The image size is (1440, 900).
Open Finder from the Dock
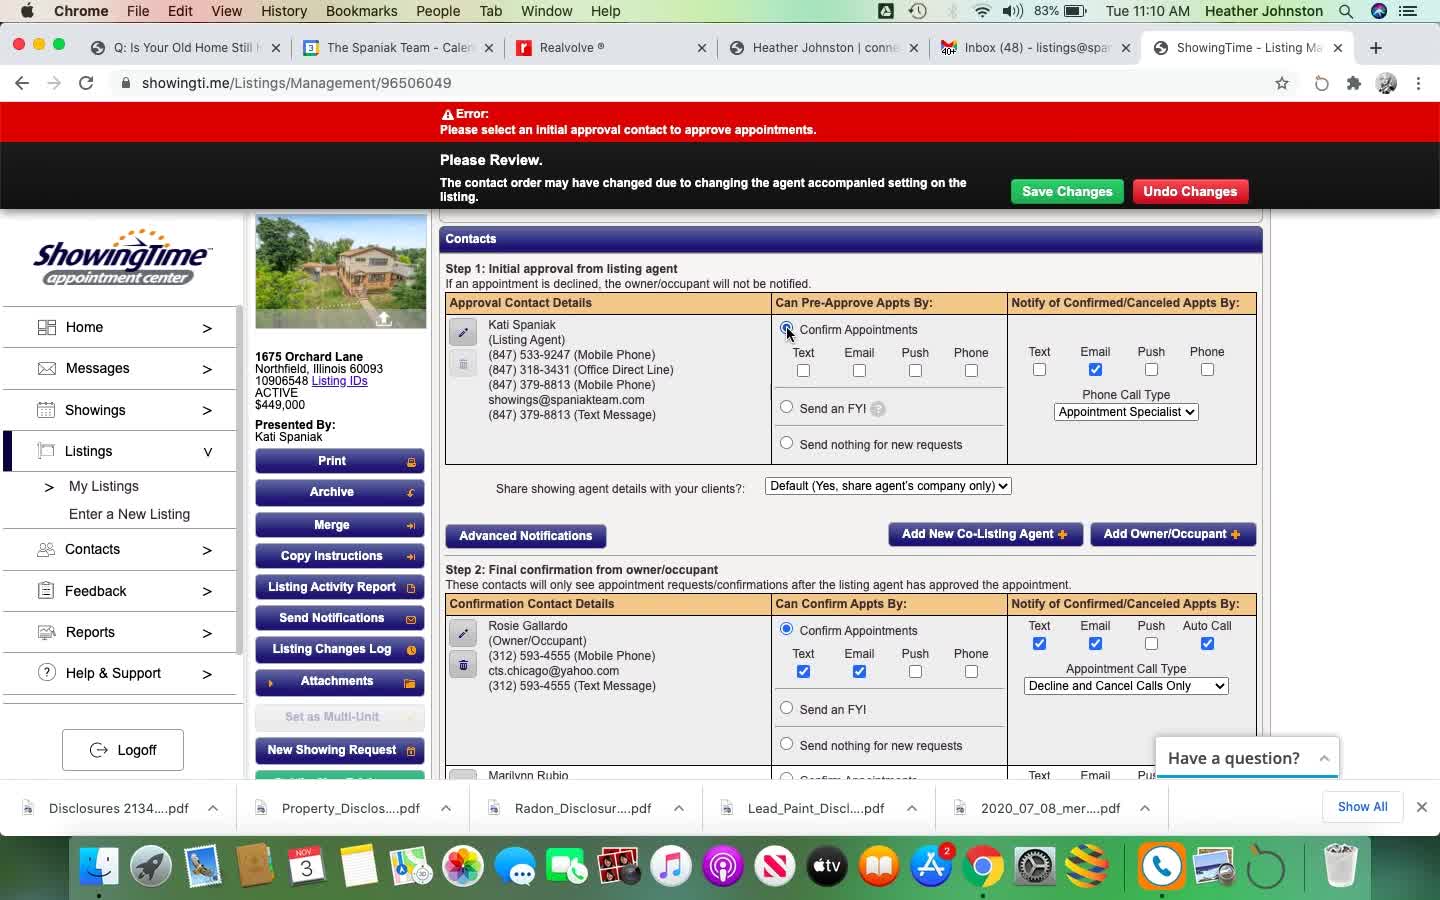(x=99, y=866)
